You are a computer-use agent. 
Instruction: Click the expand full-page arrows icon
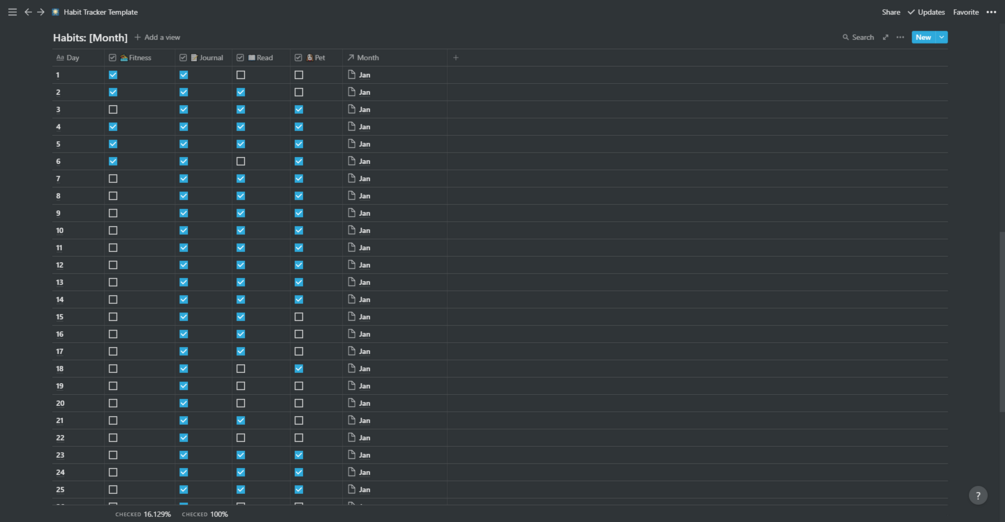pyautogui.click(x=885, y=37)
